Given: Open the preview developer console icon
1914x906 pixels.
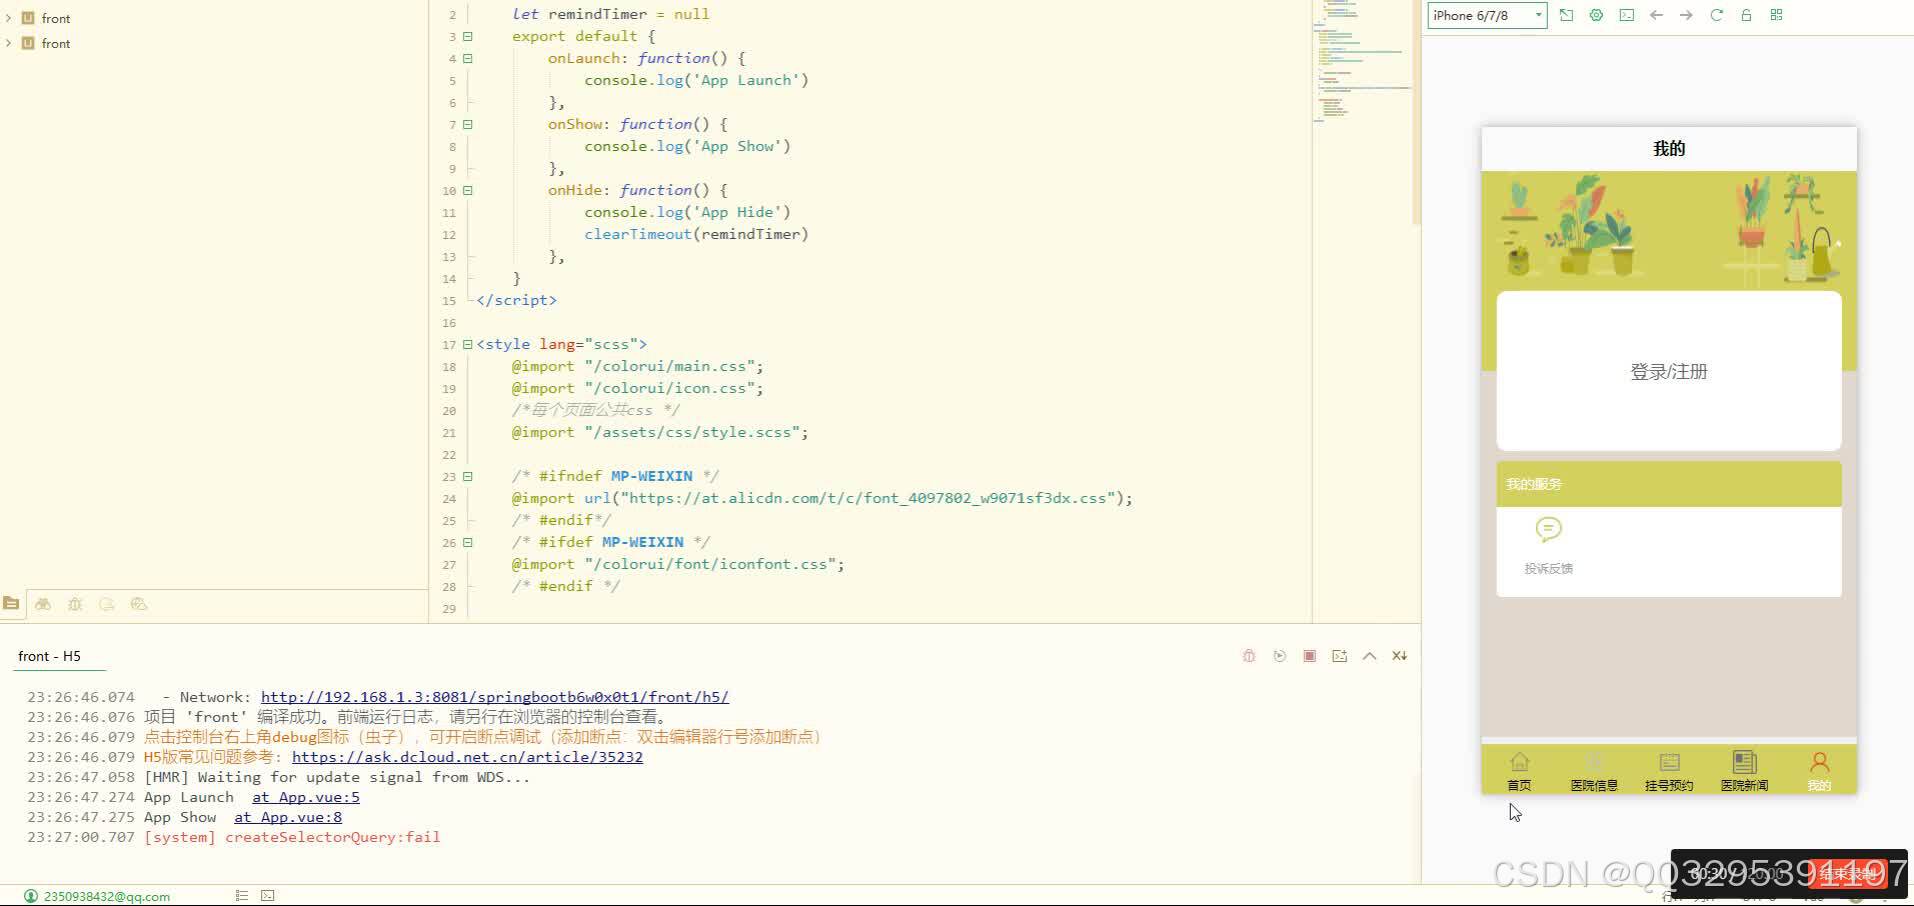Looking at the screenshot, I should [x=1627, y=15].
